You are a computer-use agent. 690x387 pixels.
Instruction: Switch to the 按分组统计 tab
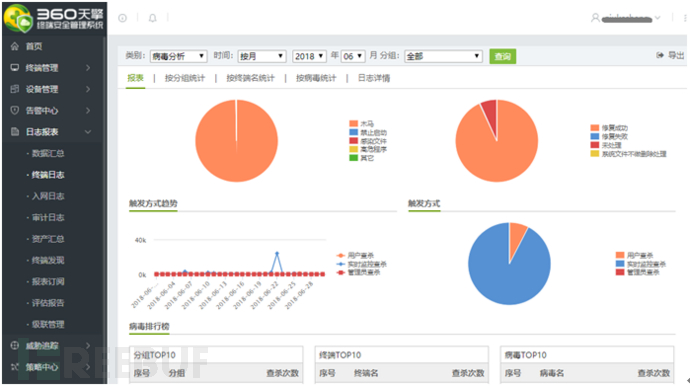(185, 78)
